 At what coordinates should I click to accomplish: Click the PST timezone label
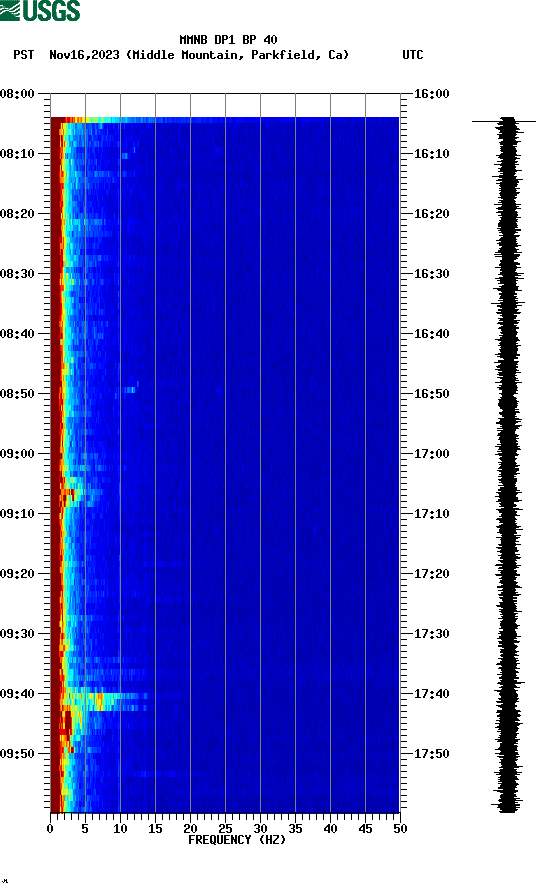(23, 55)
